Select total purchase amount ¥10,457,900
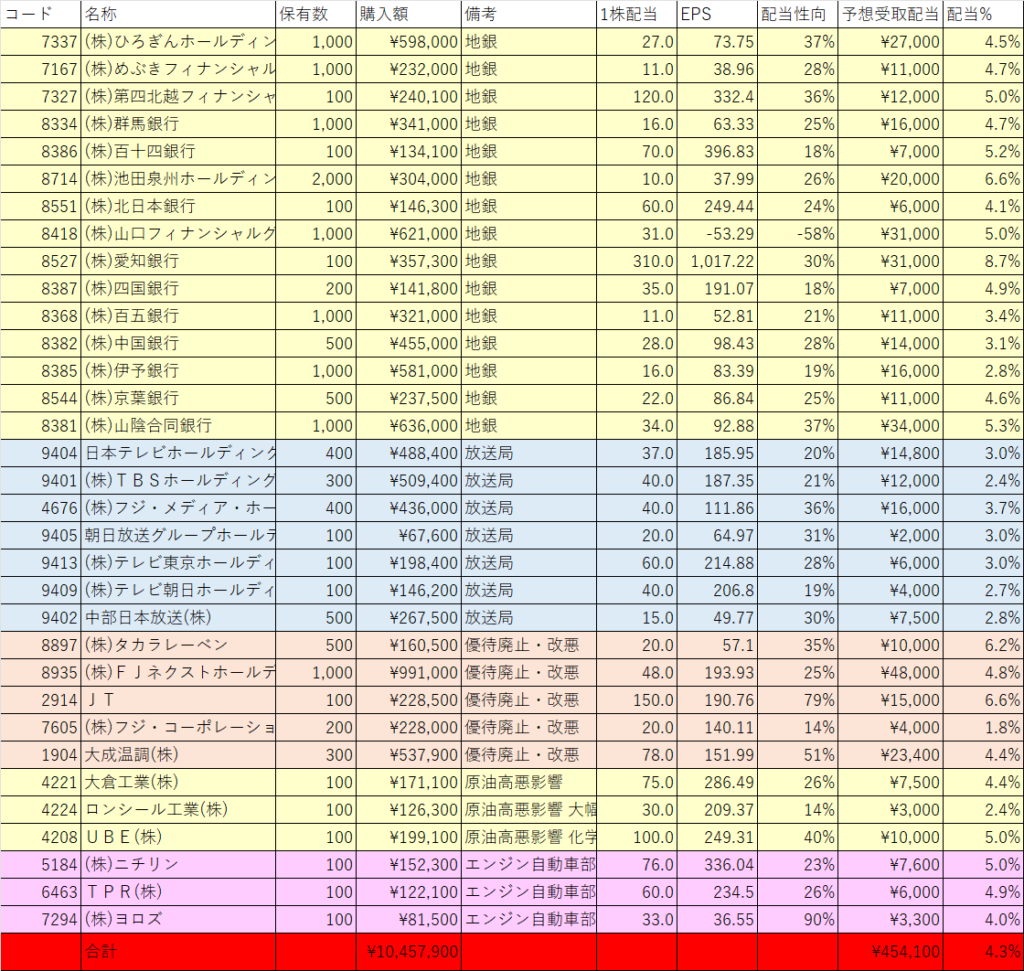Screen dimensions: 1024x971 (x=413, y=951)
